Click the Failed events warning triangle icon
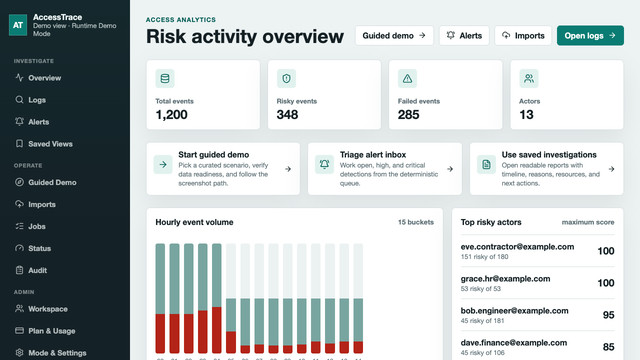The width and height of the screenshot is (640, 360). coord(407,78)
